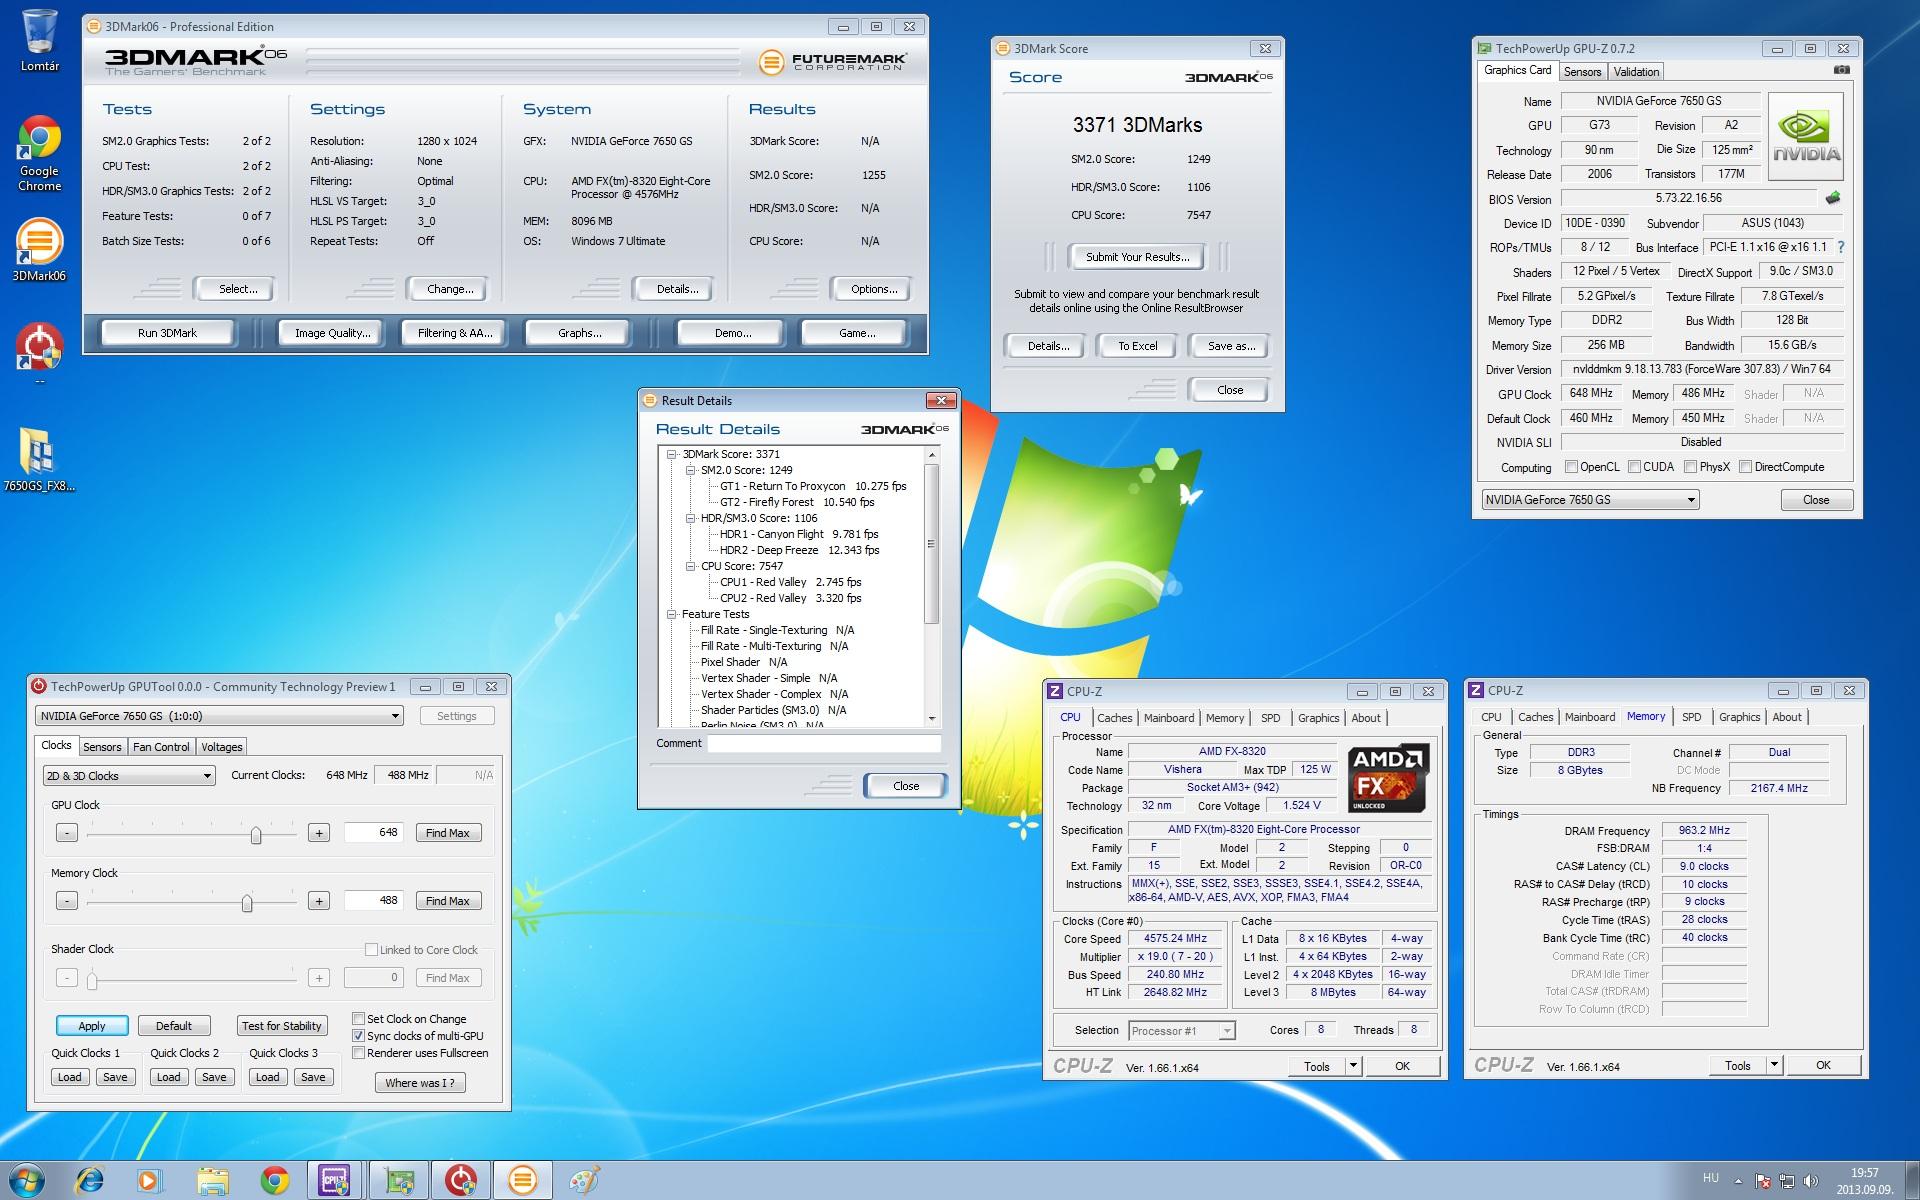Toggle Set Clock on Change checkbox
Image resolution: width=1920 pixels, height=1200 pixels.
coord(358,1019)
